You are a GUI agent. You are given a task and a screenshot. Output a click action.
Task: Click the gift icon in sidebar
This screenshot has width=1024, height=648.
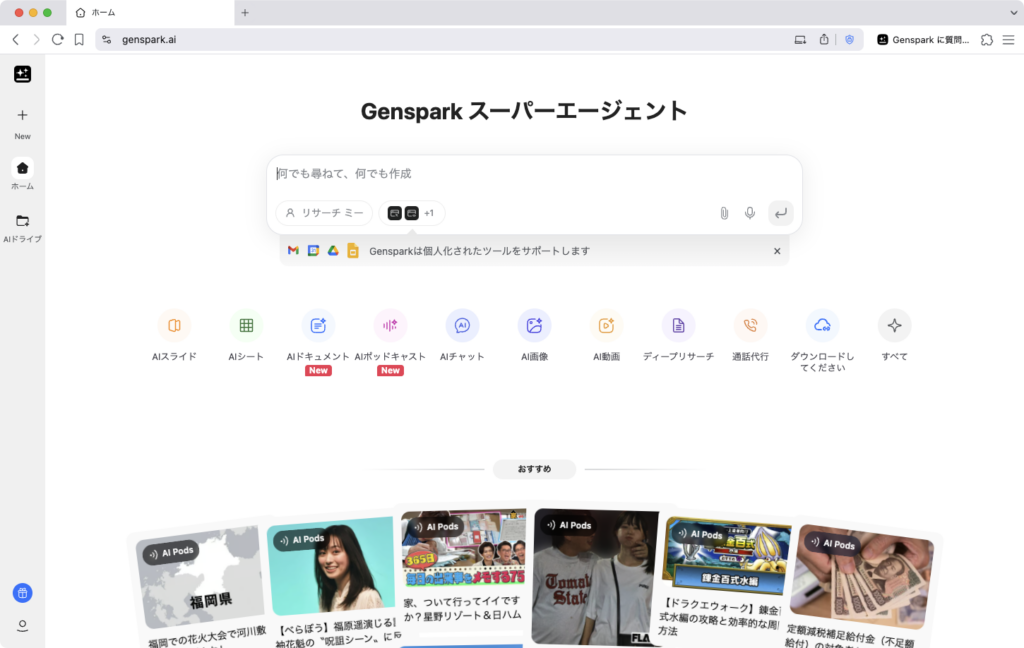tap(22, 593)
